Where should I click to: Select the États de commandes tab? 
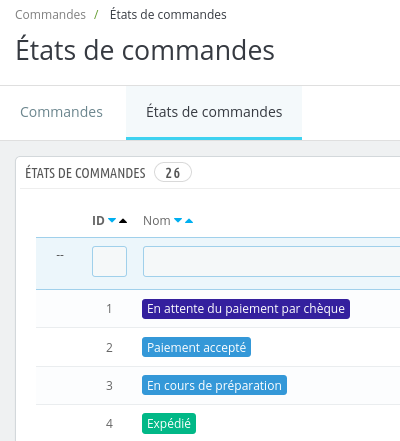(214, 112)
